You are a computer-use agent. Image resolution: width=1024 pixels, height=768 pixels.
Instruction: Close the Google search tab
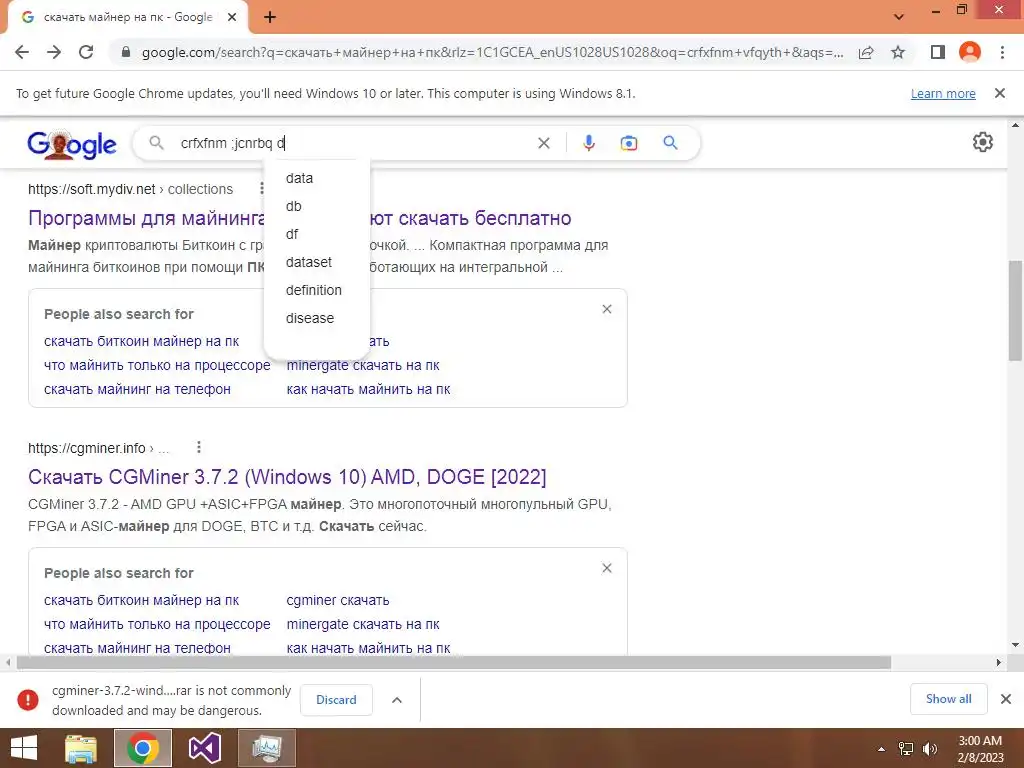pyautogui.click(x=232, y=17)
